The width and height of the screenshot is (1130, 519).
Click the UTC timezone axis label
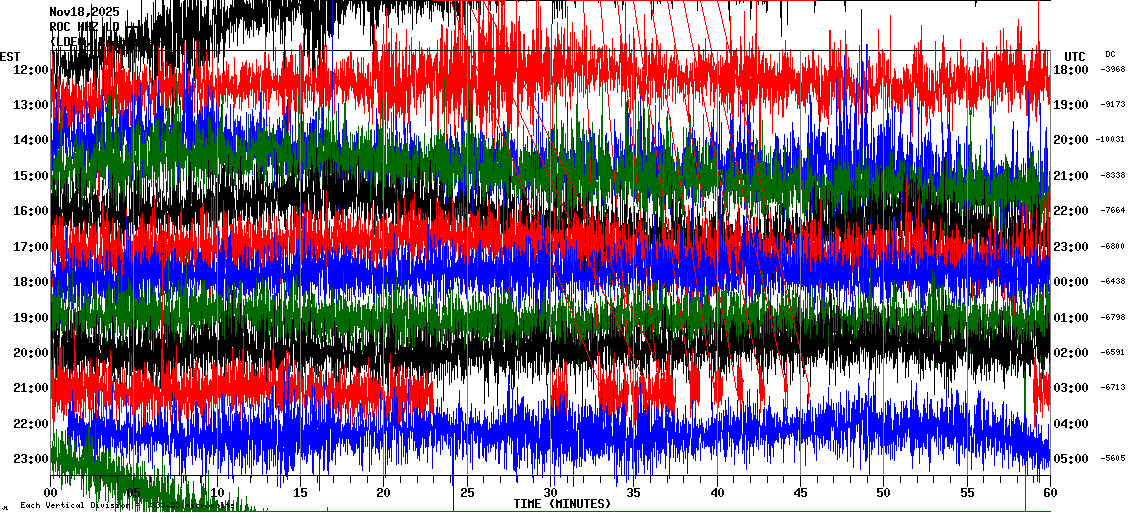coord(1074,56)
